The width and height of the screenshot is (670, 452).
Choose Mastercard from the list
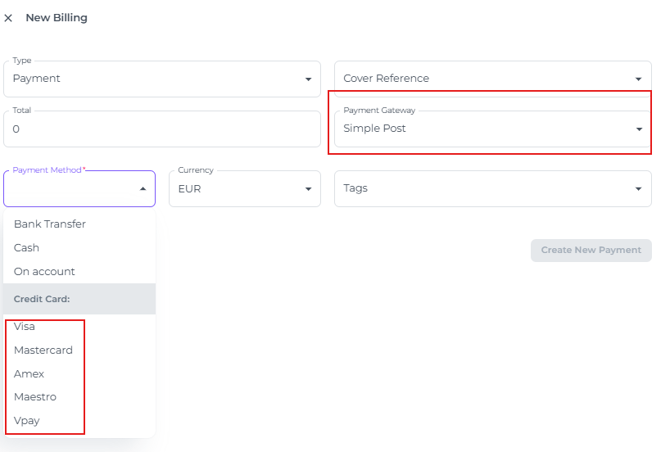coord(43,350)
